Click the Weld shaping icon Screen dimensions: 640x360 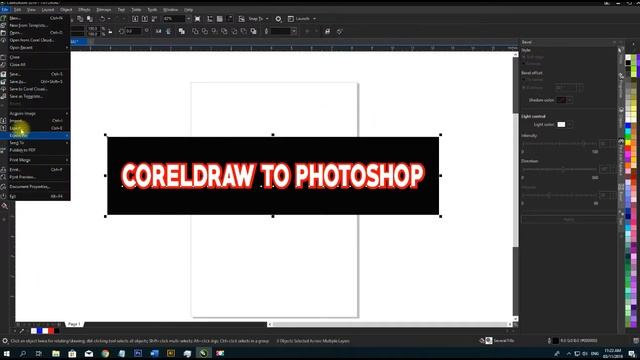click(195, 31)
